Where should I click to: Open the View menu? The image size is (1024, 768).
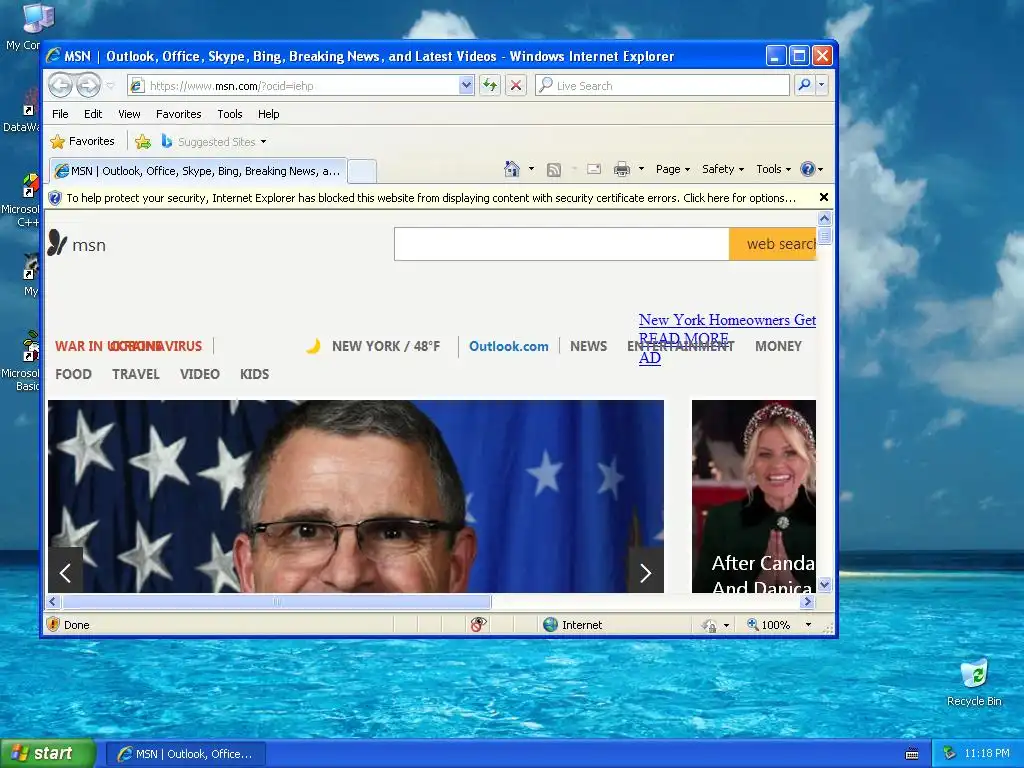coord(129,114)
